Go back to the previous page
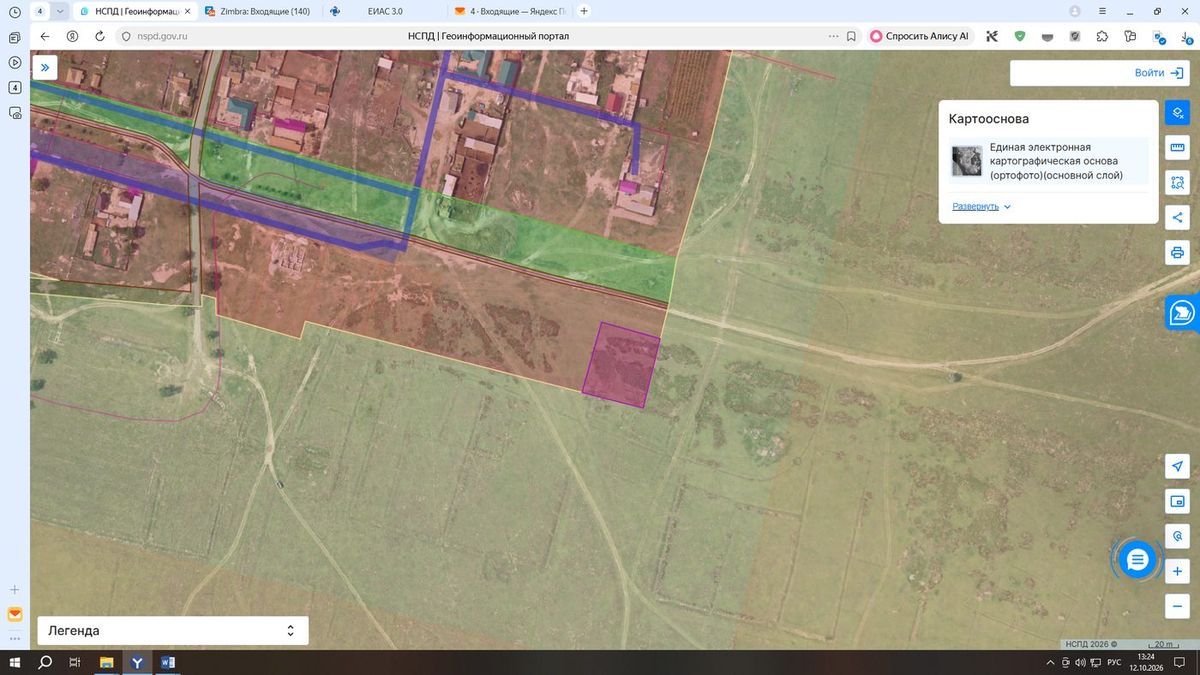The width and height of the screenshot is (1200, 675). coord(44,36)
